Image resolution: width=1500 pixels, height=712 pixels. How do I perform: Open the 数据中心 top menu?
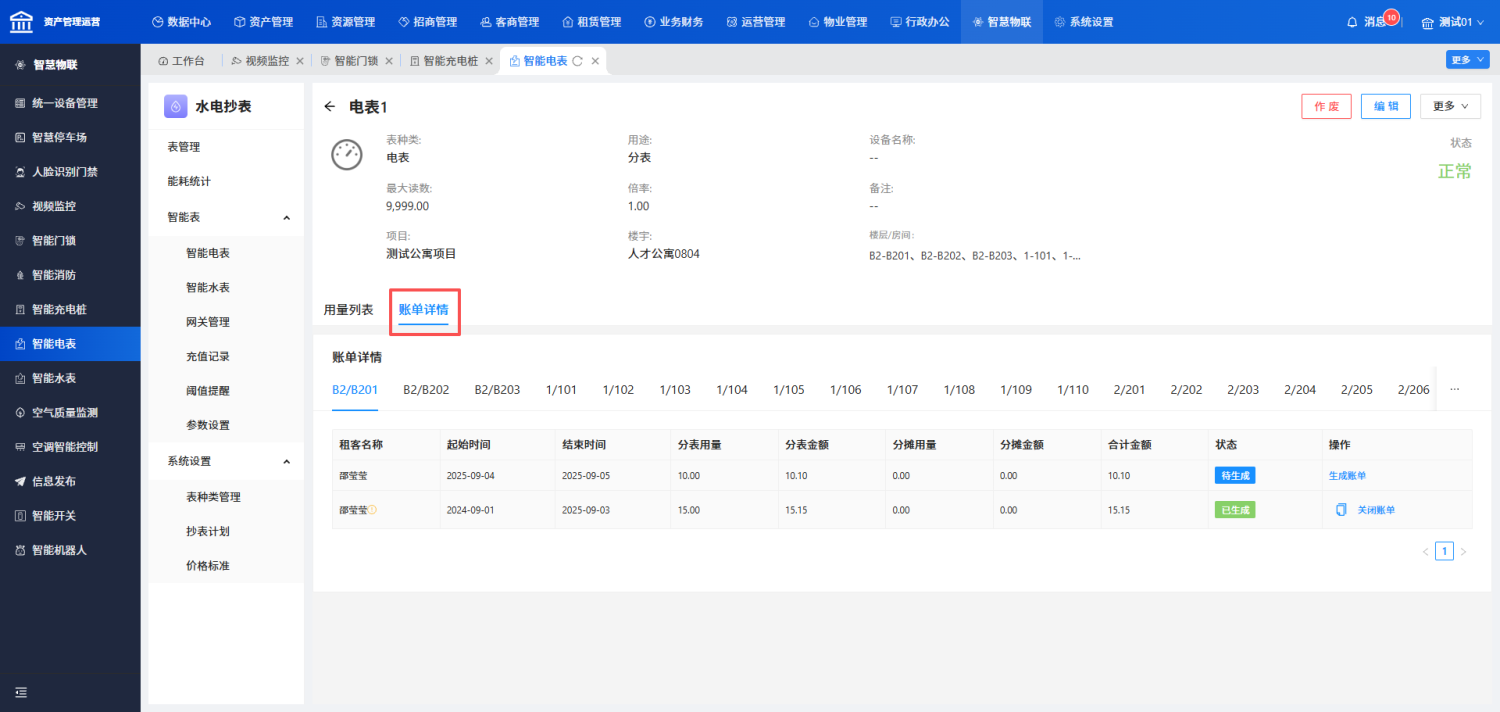pyautogui.click(x=181, y=22)
